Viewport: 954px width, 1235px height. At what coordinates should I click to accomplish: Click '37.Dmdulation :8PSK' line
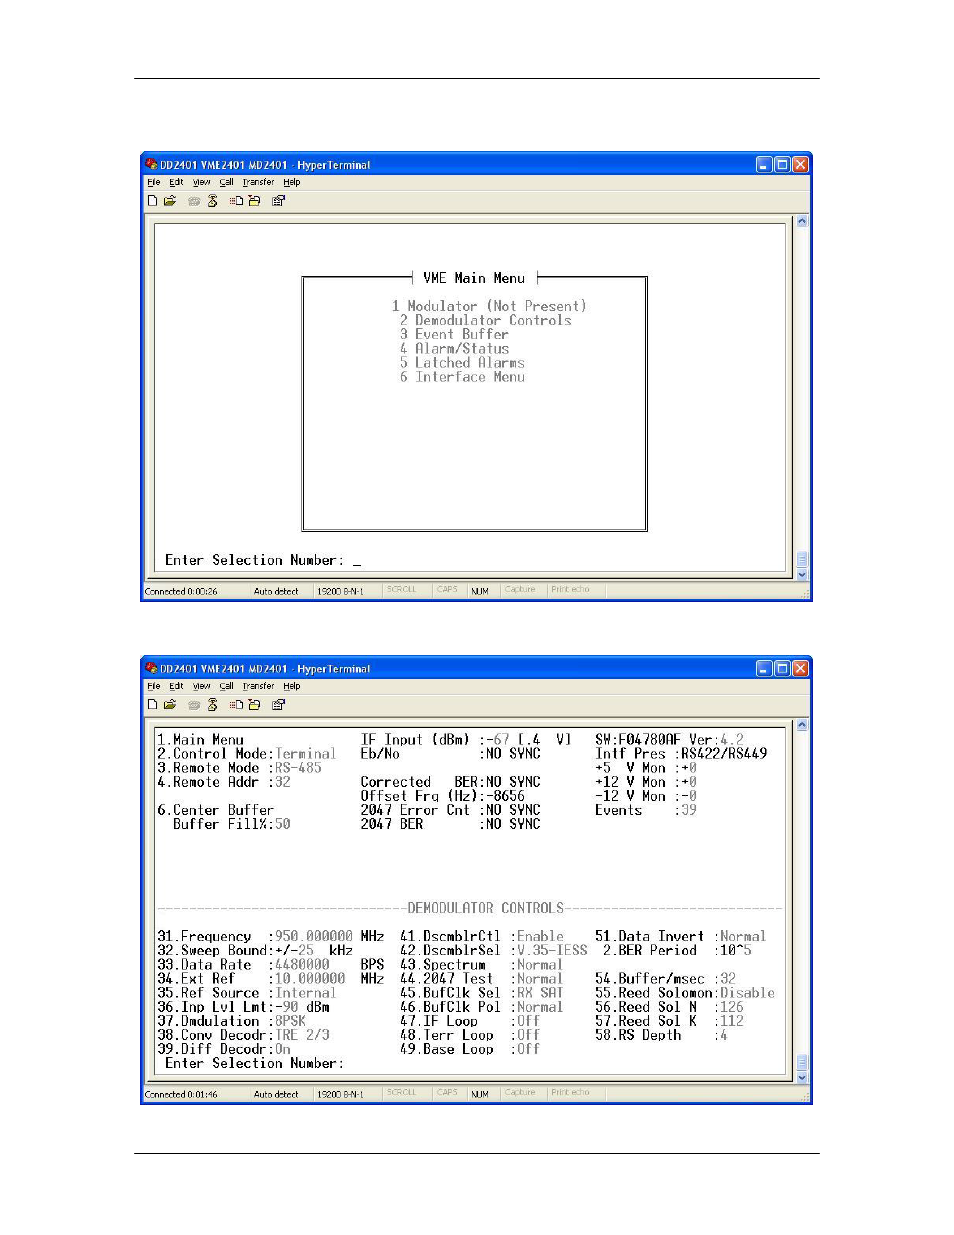[x=232, y=1020]
